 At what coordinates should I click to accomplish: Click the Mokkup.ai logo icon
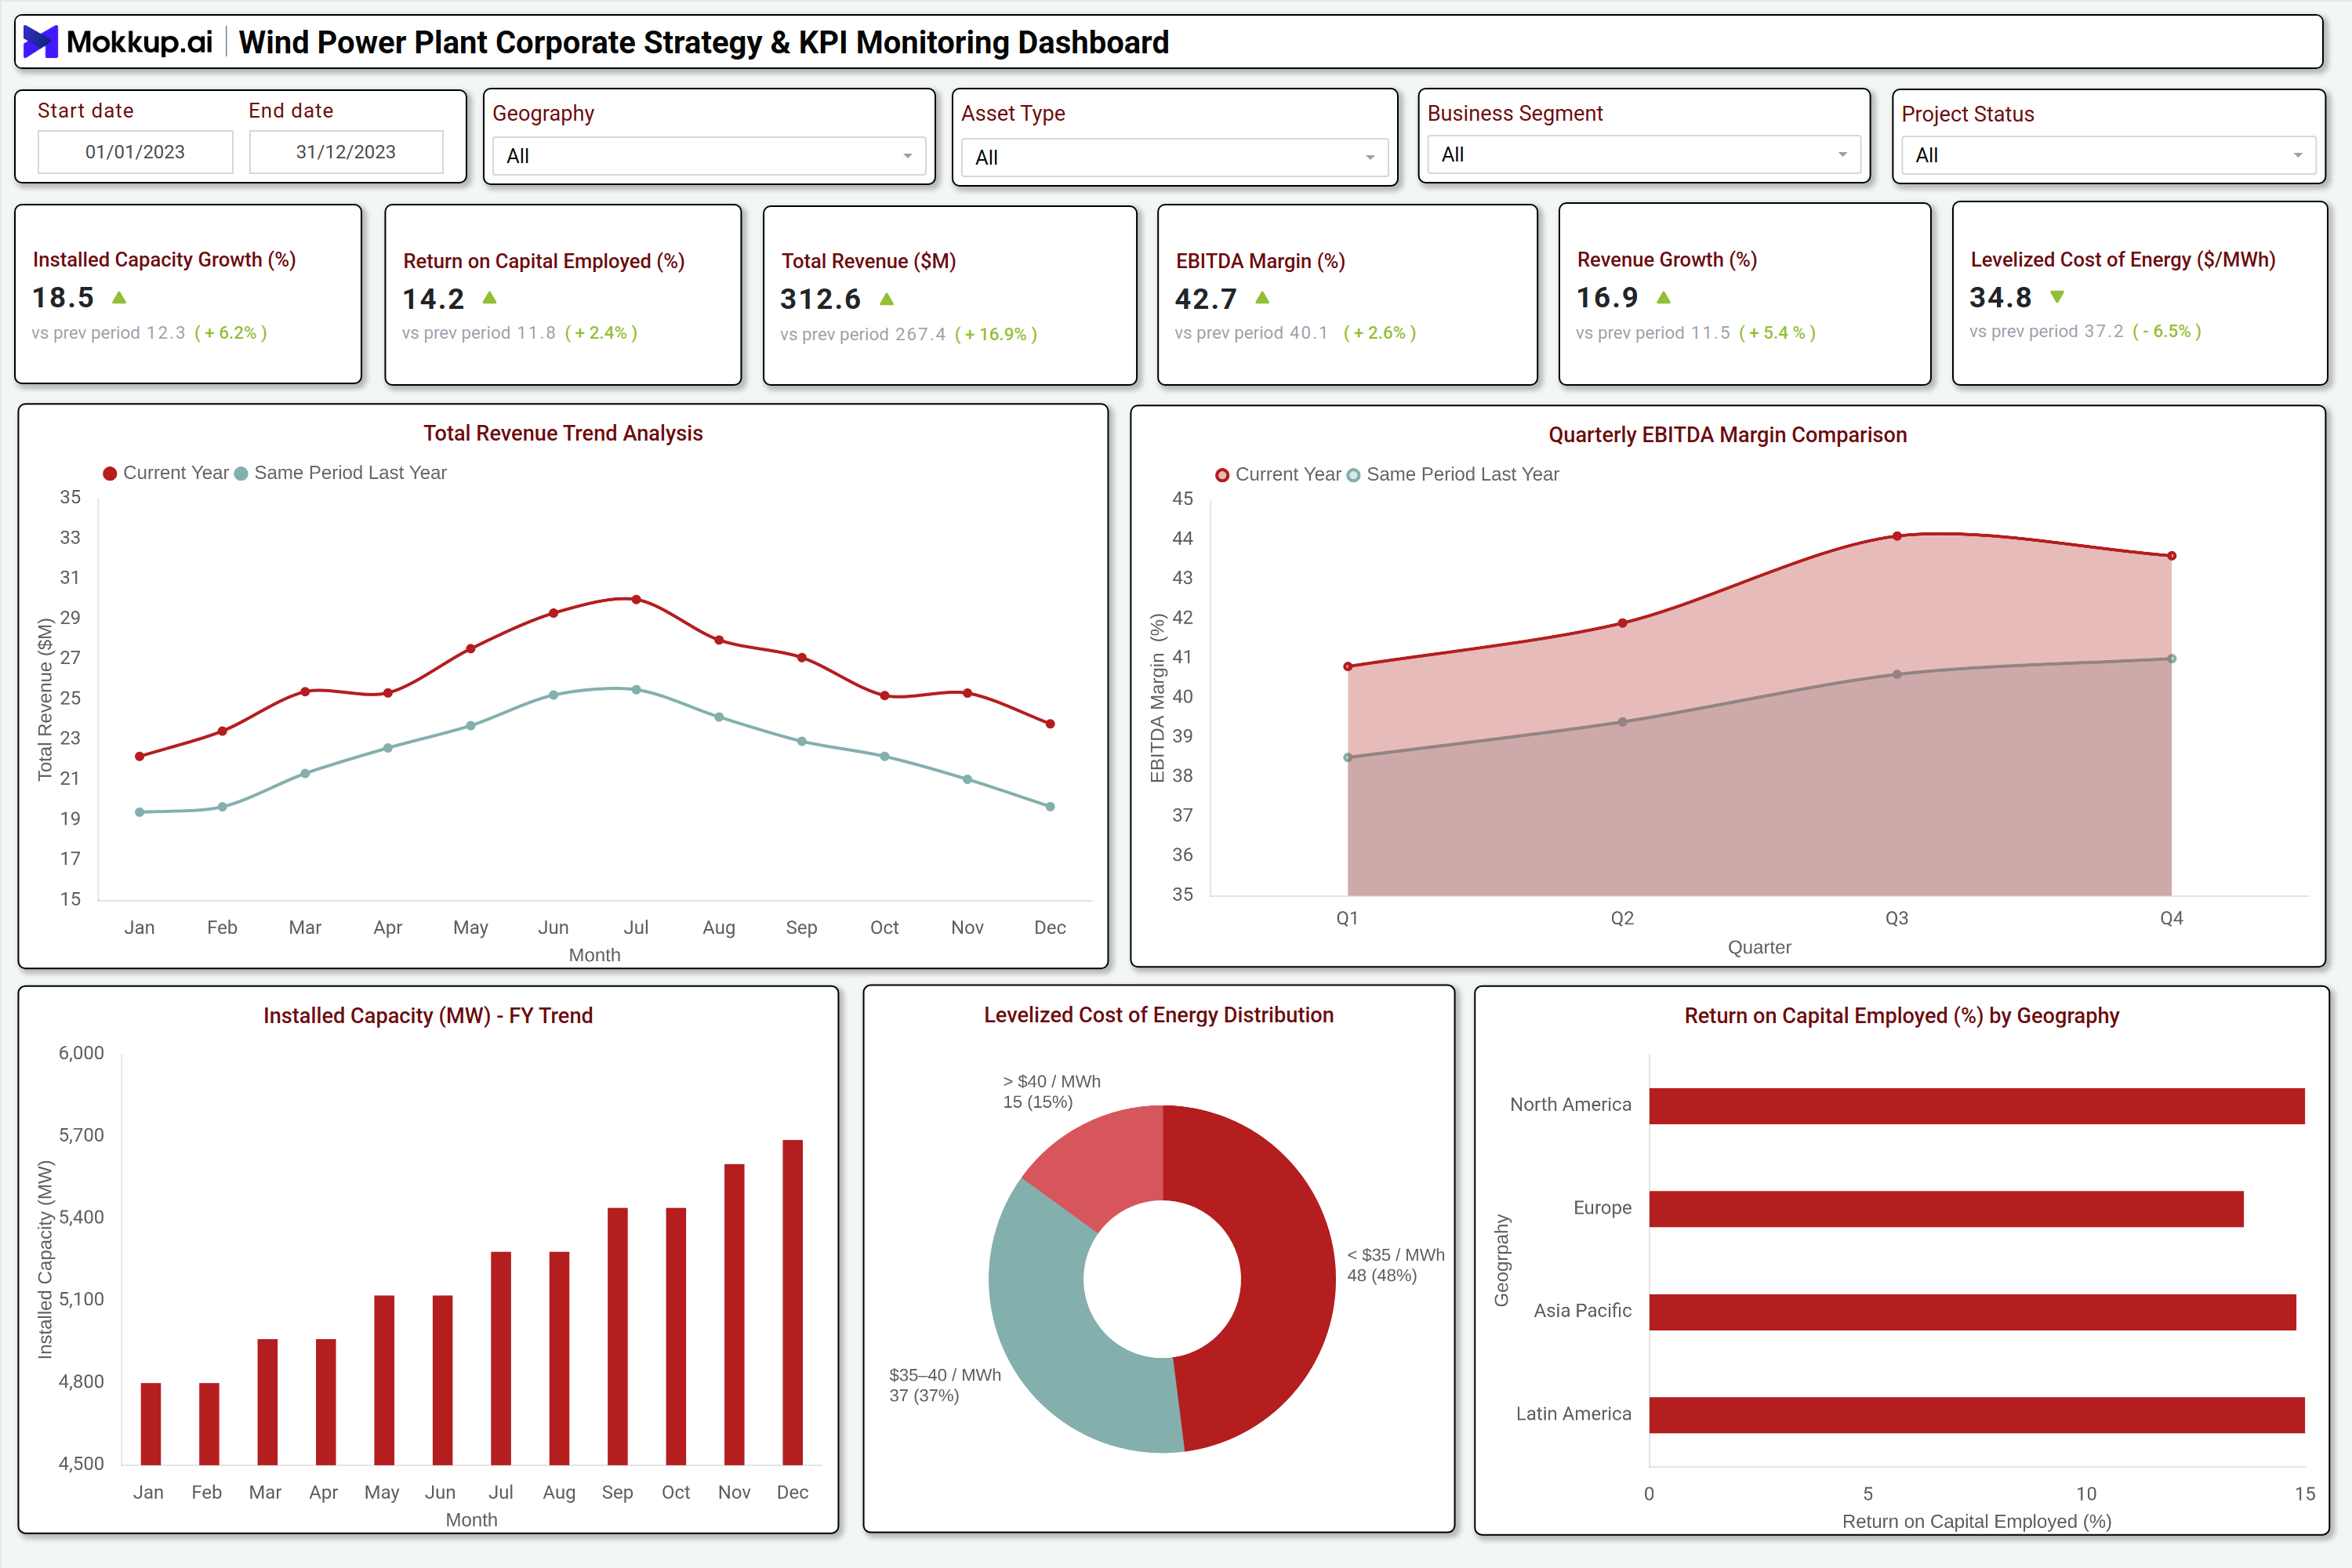41,41
